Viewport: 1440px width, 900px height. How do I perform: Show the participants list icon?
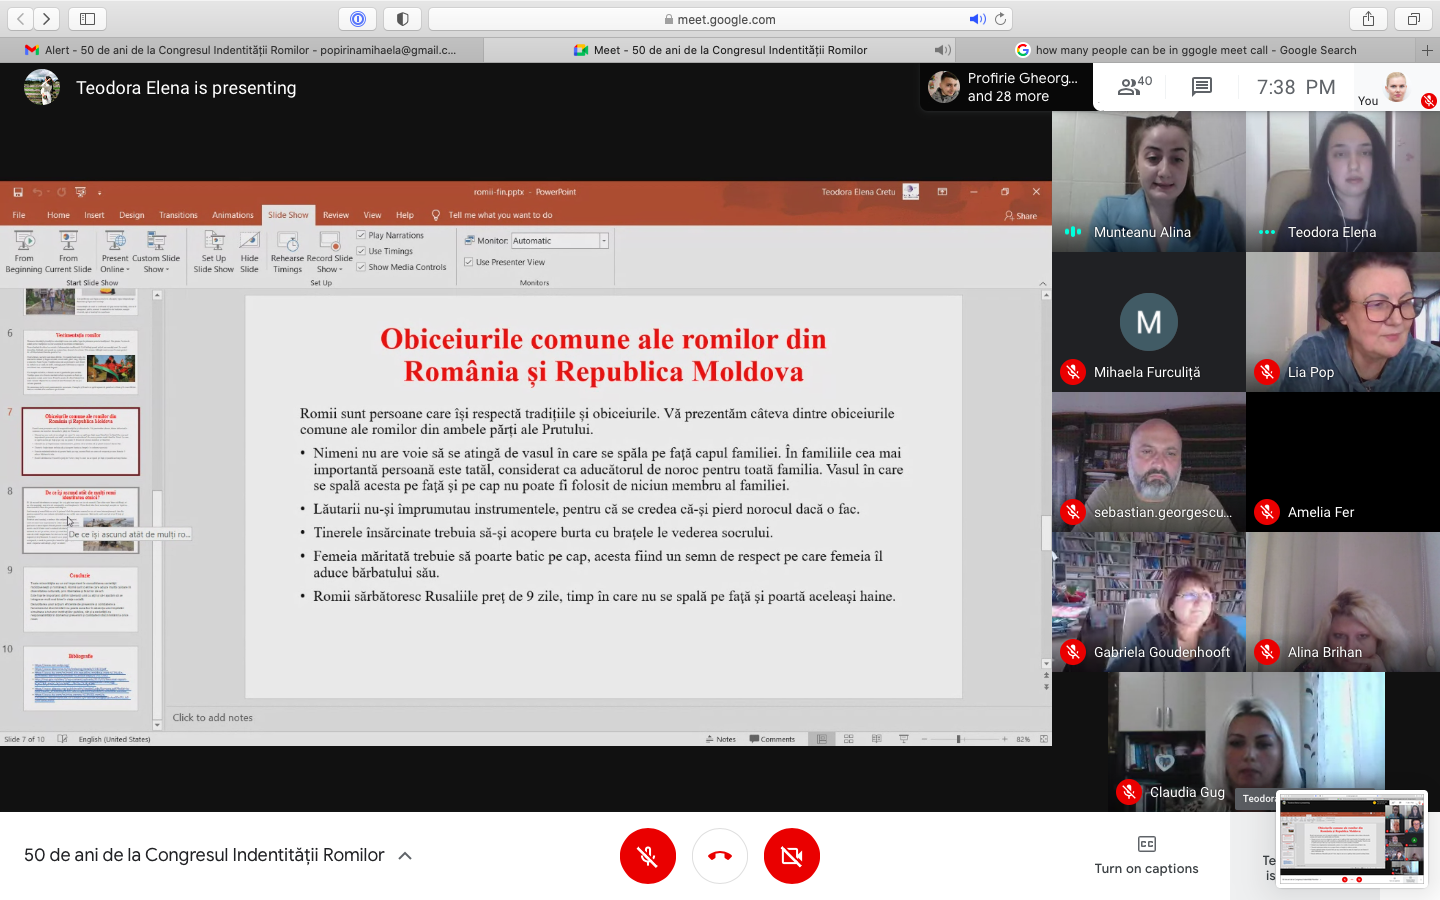1133,87
